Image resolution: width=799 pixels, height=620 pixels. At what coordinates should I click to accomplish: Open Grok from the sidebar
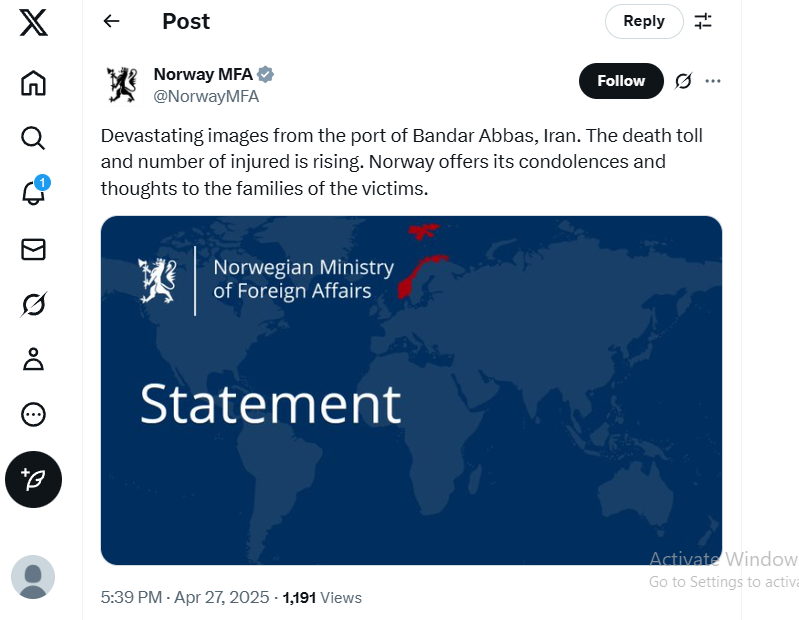click(x=33, y=304)
